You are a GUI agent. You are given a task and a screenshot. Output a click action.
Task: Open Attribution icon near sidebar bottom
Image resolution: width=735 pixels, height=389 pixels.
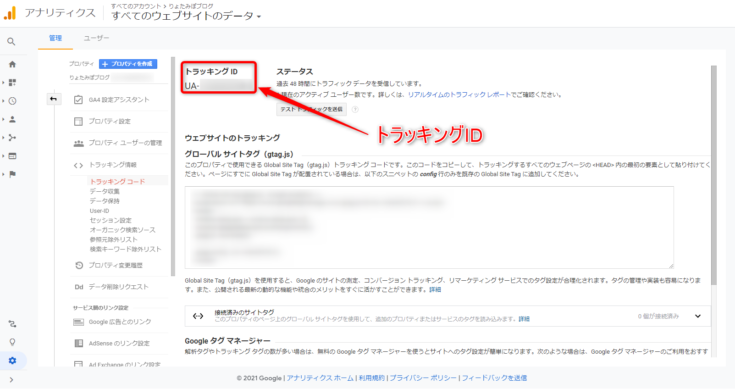pos(12,324)
